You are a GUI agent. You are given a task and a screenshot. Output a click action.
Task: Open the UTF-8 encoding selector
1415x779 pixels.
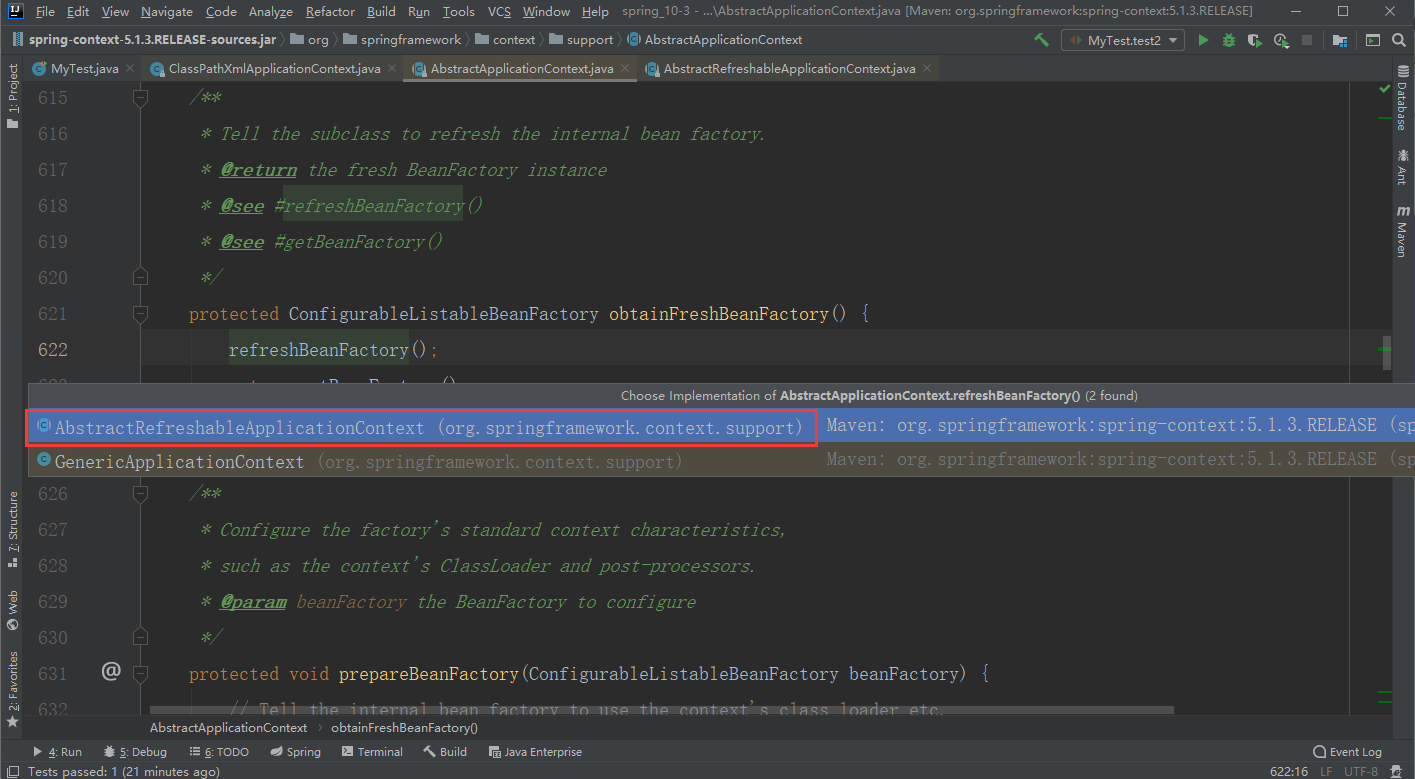(x=1361, y=771)
